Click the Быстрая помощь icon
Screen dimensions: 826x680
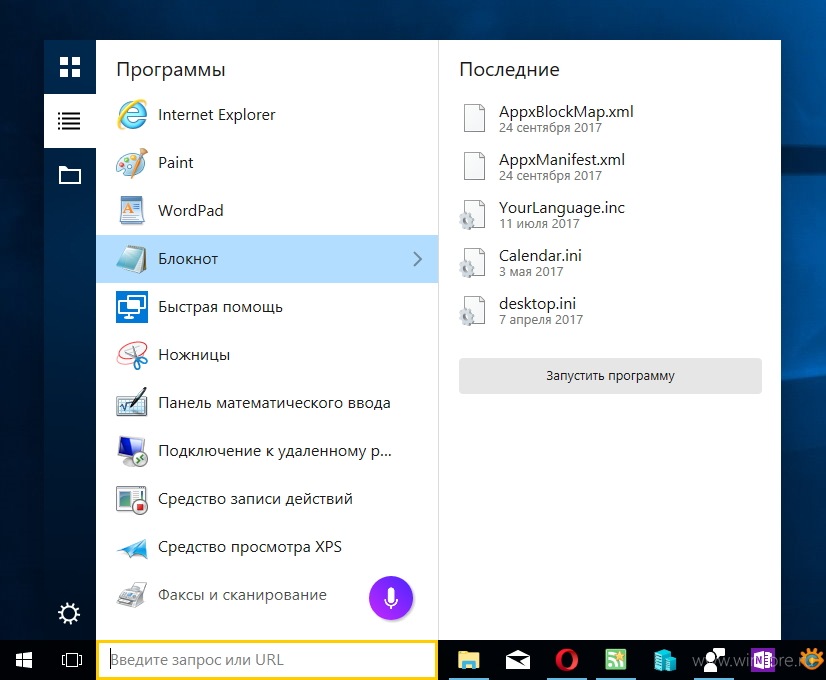[x=132, y=307]
